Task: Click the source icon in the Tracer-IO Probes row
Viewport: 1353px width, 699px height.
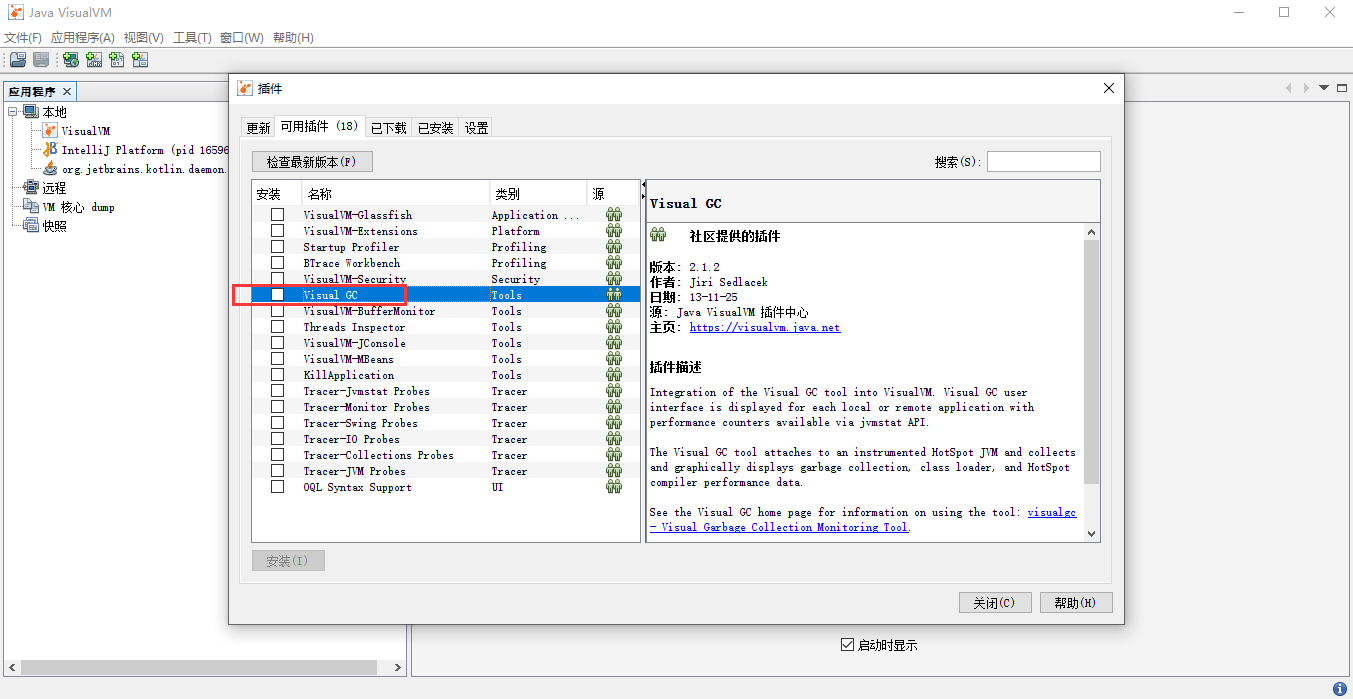Action: [x=614, y=439]
